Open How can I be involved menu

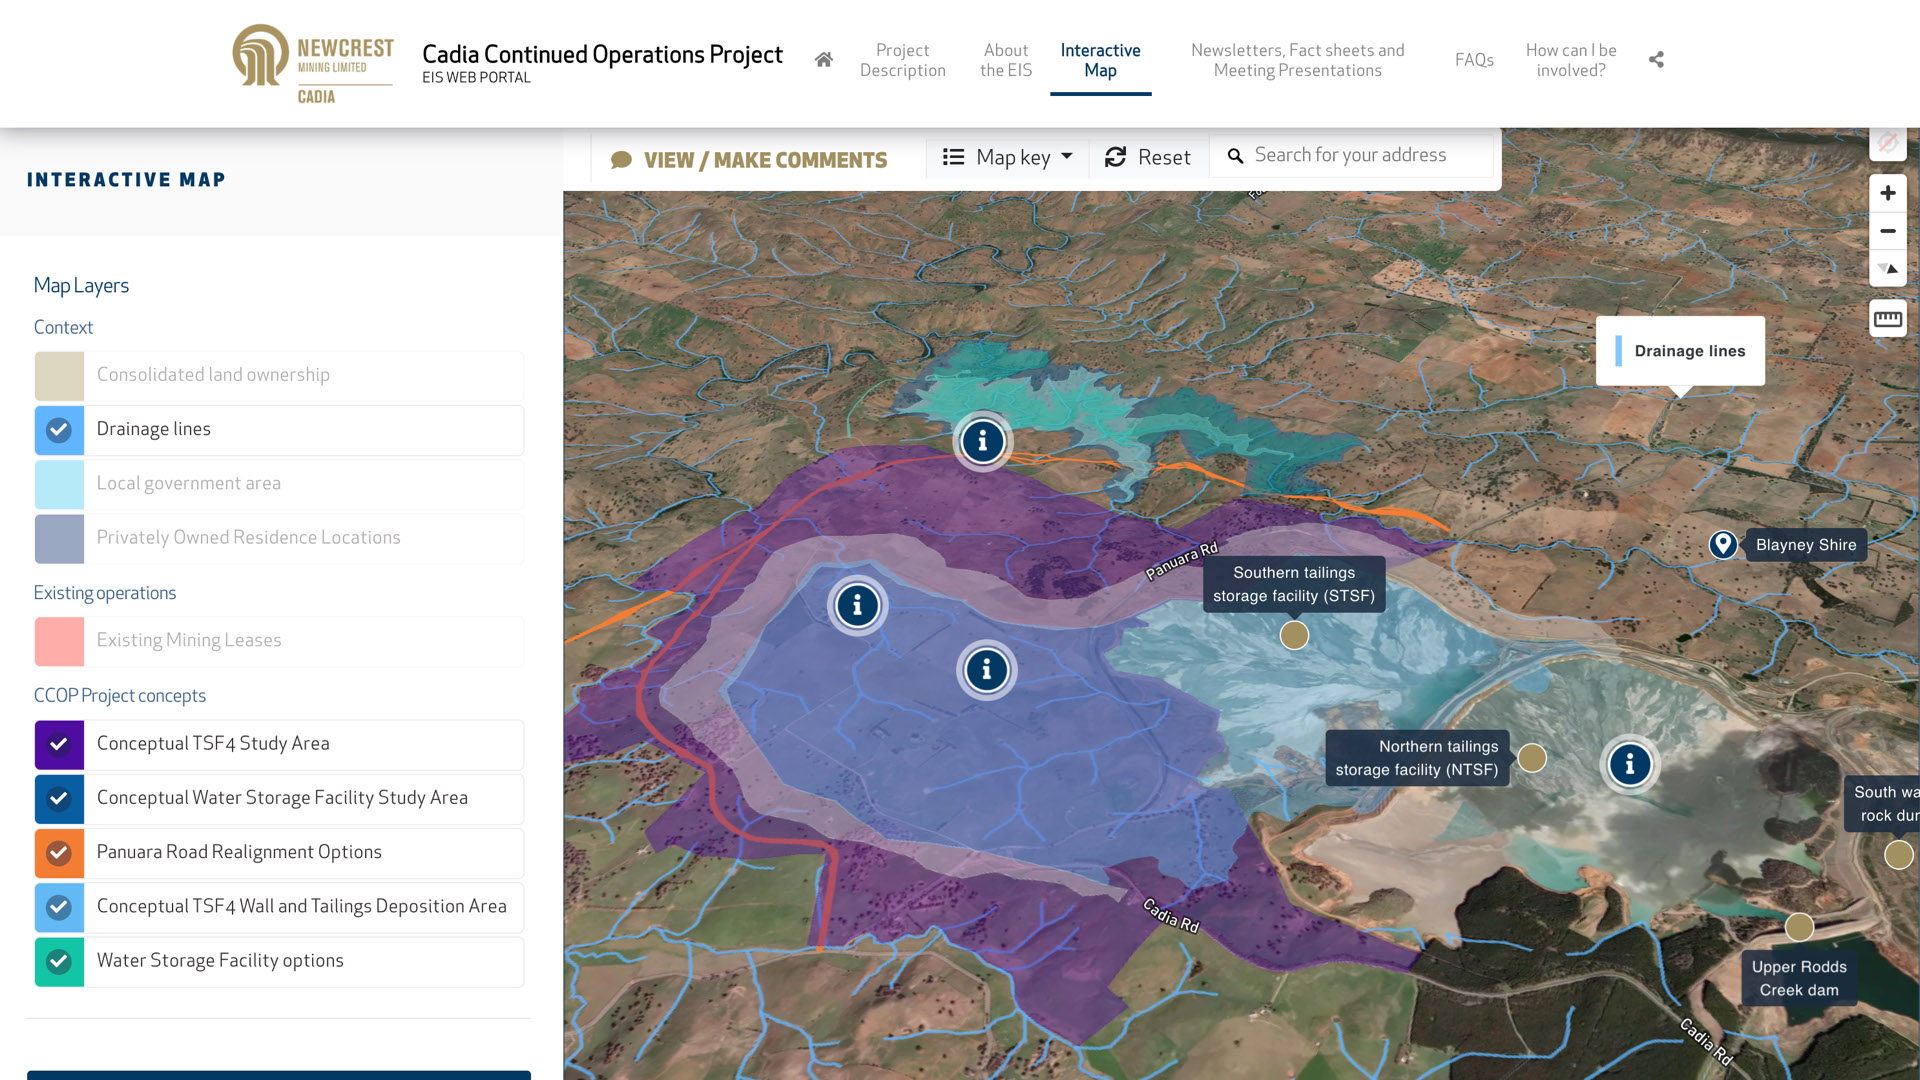pyautogui.click(x=1570, y=60)
